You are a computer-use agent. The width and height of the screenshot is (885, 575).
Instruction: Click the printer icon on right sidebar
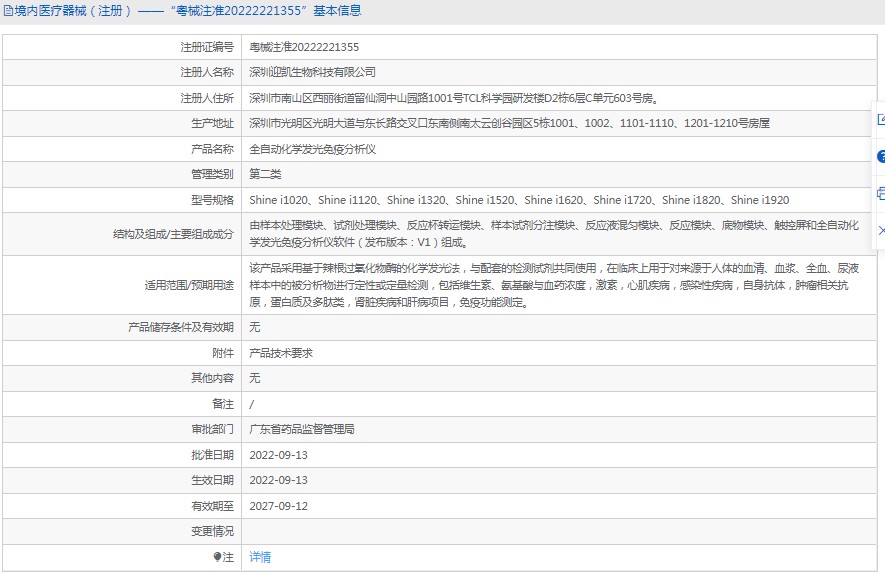pos(881,194)
